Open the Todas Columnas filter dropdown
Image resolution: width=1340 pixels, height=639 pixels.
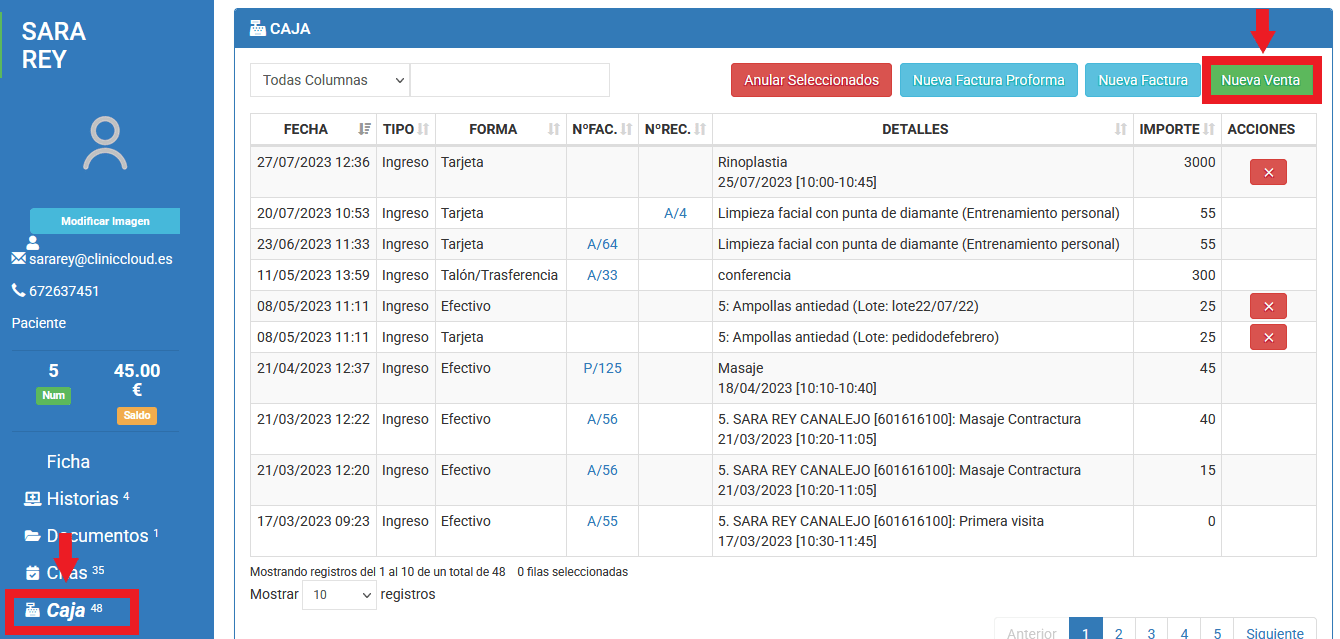[330, 80]
